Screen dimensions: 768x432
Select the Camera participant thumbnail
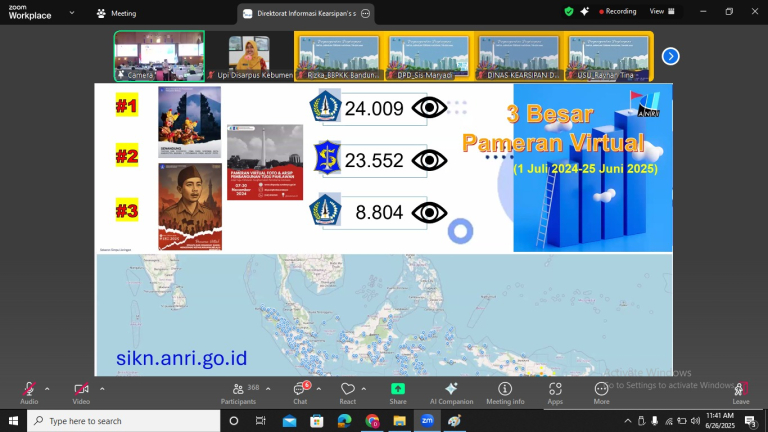point(159,56)
